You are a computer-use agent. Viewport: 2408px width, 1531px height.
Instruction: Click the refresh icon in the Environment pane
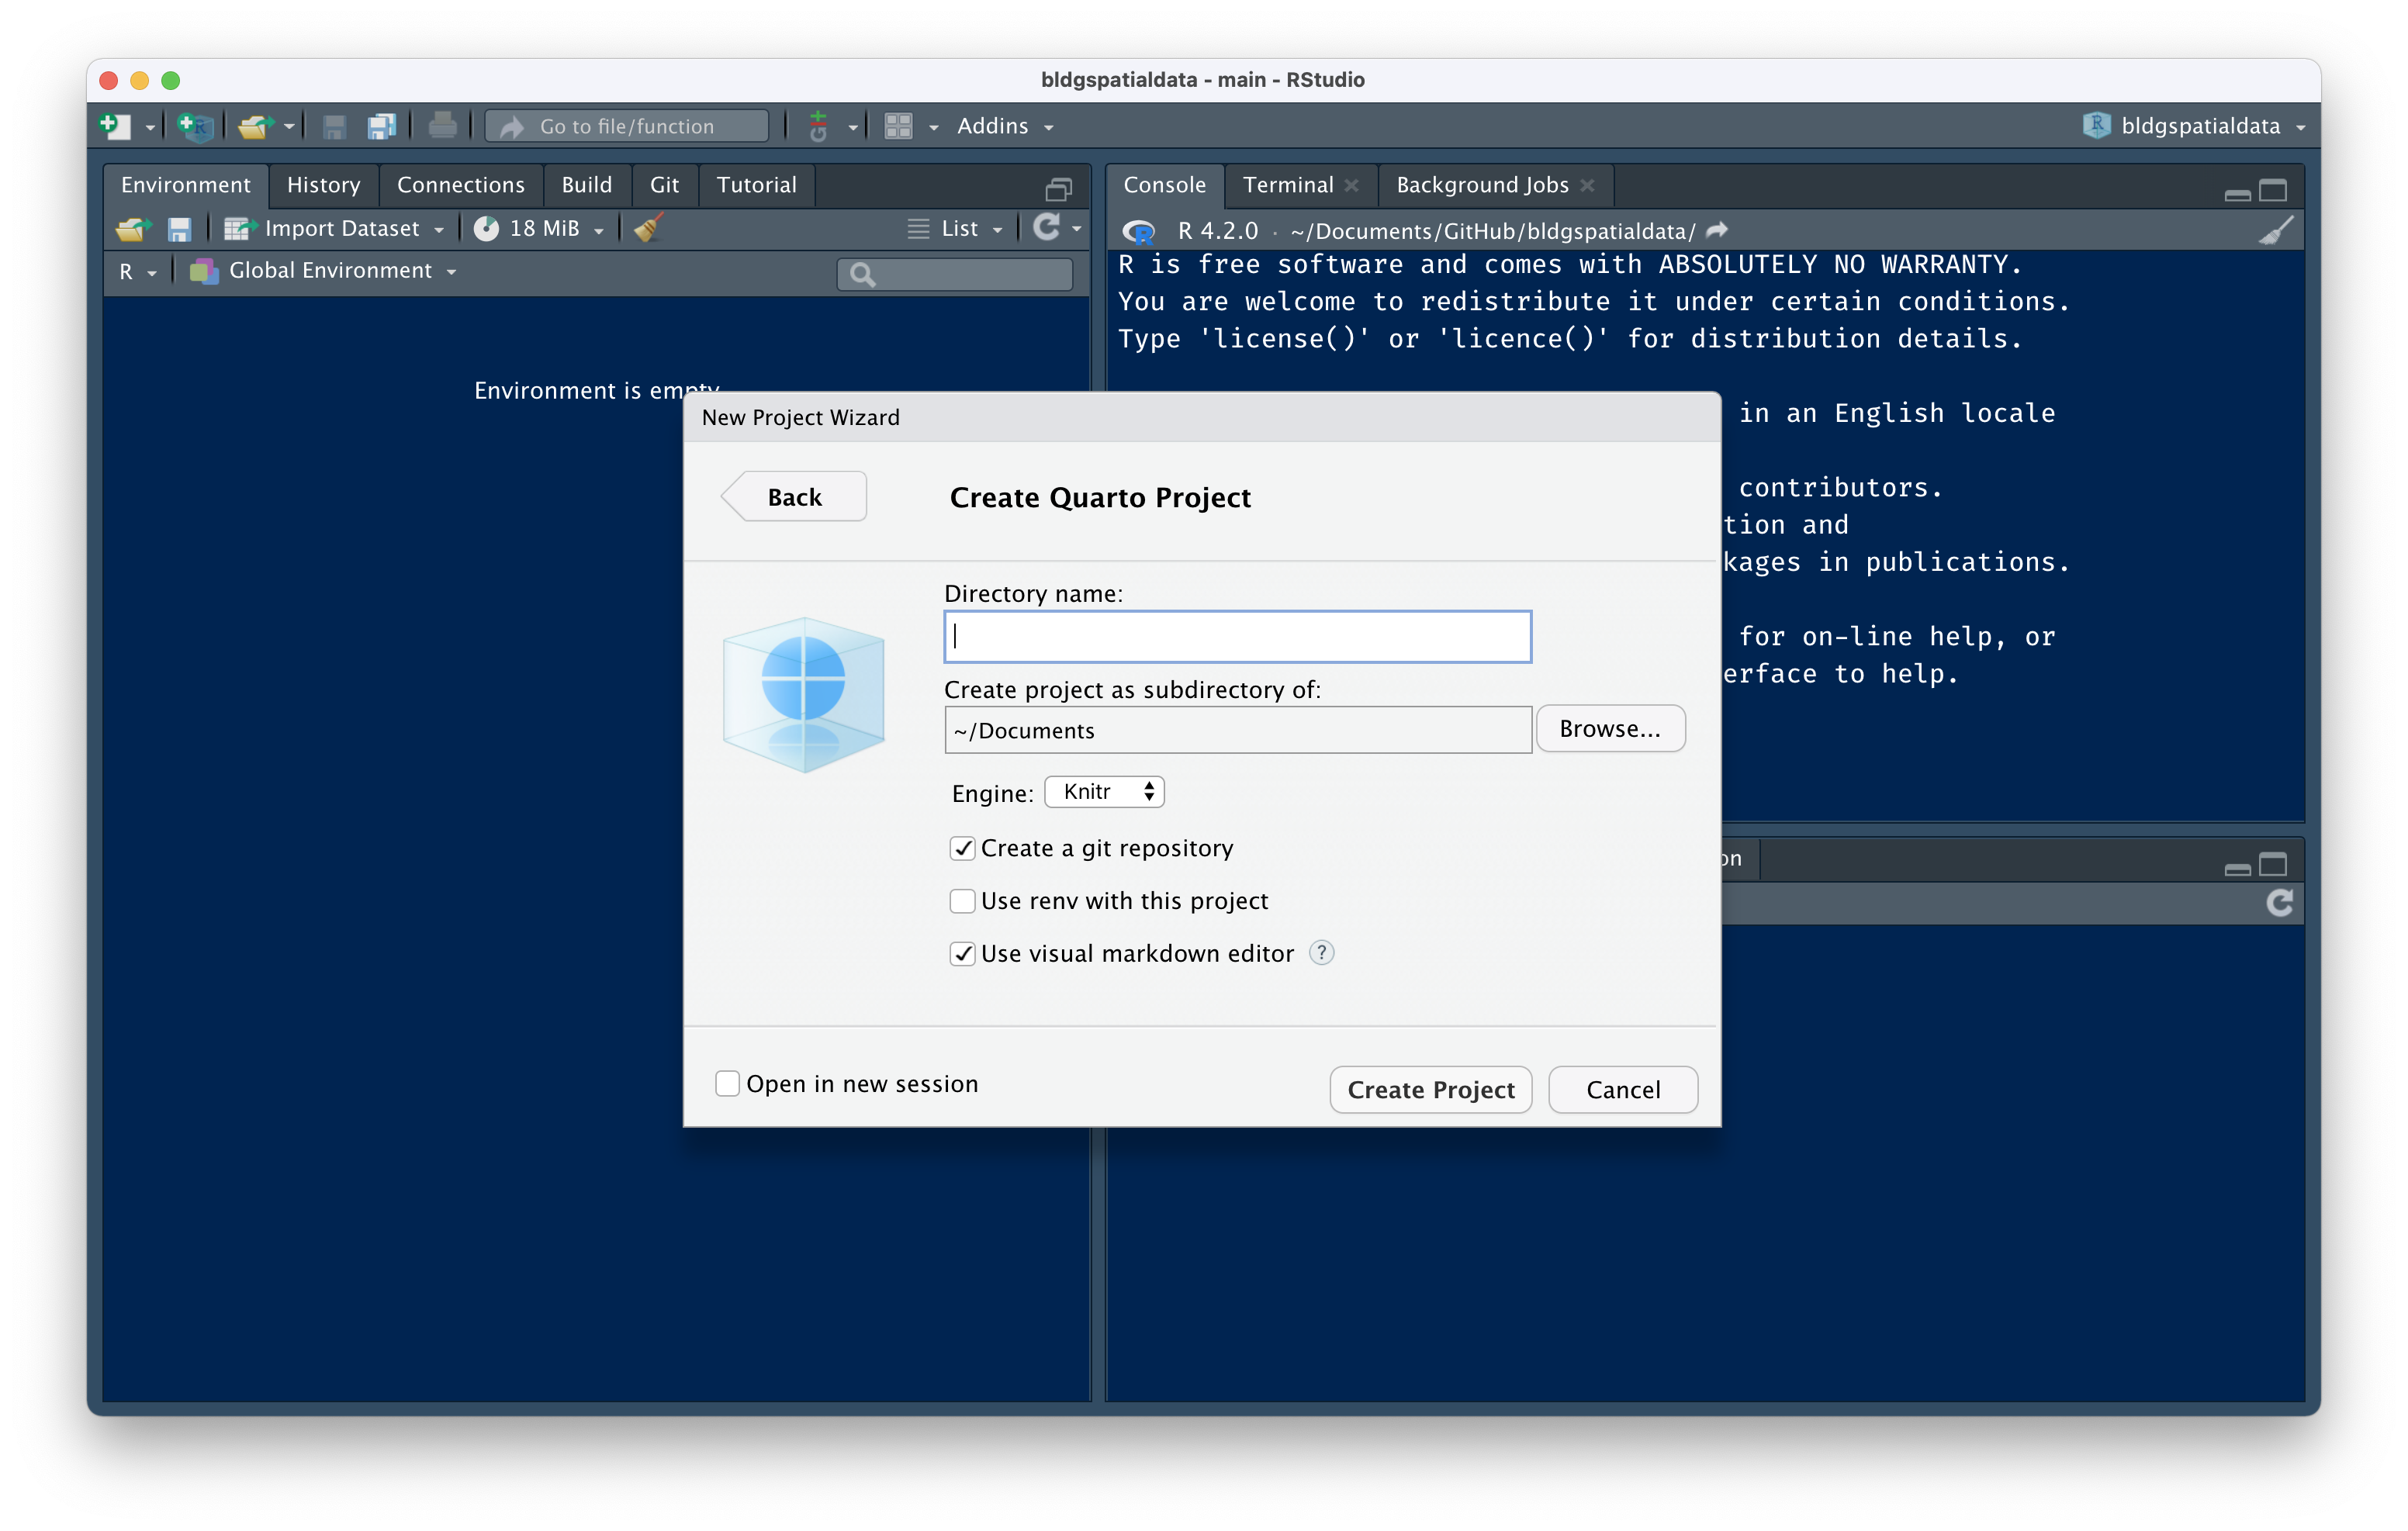(1049, 228)
